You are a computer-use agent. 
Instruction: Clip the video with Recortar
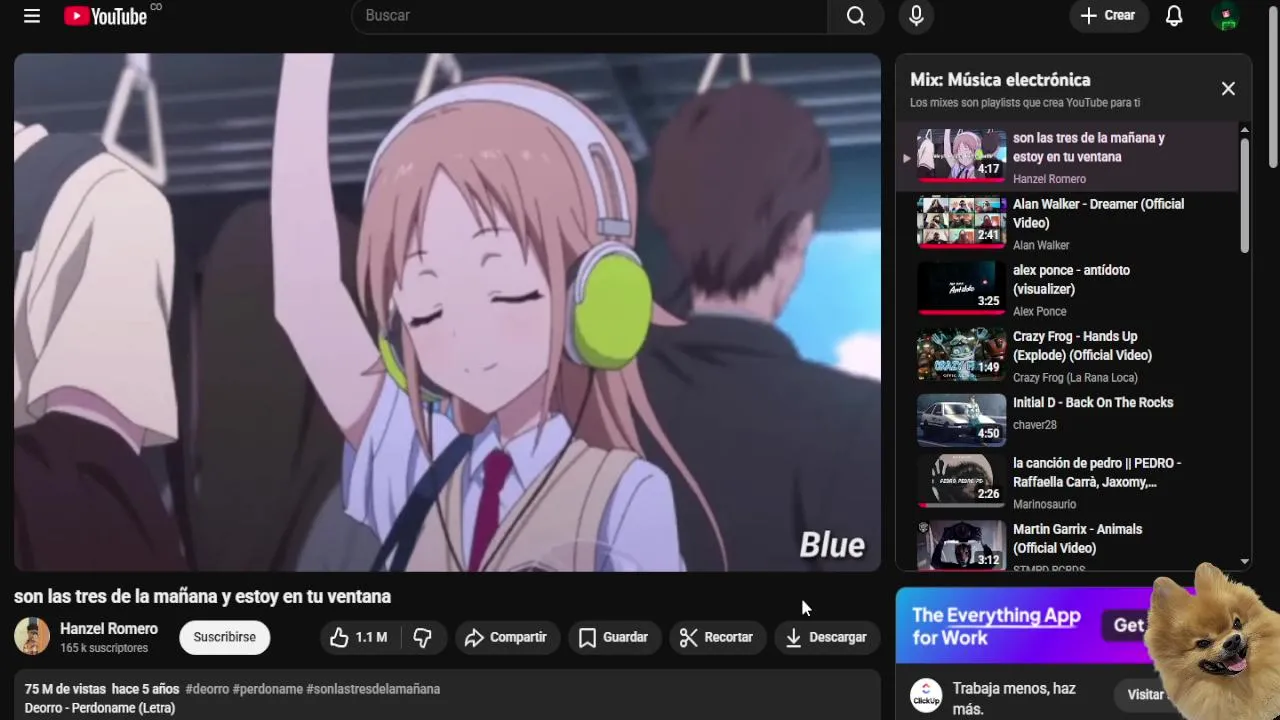point(717,637)
